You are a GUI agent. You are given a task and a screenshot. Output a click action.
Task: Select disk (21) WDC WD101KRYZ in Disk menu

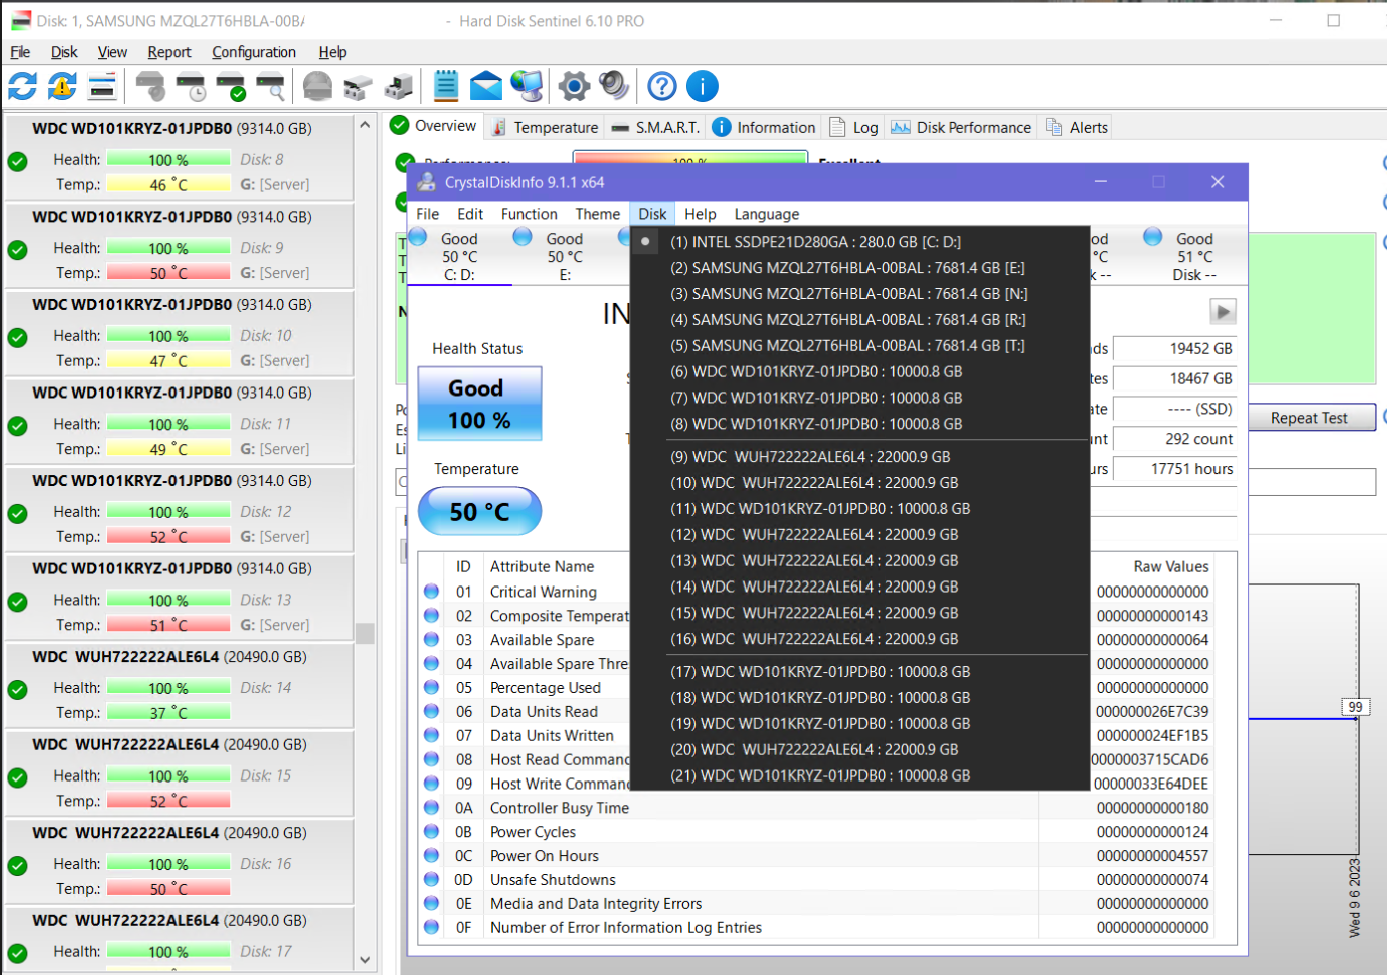[x=820, y=776]
